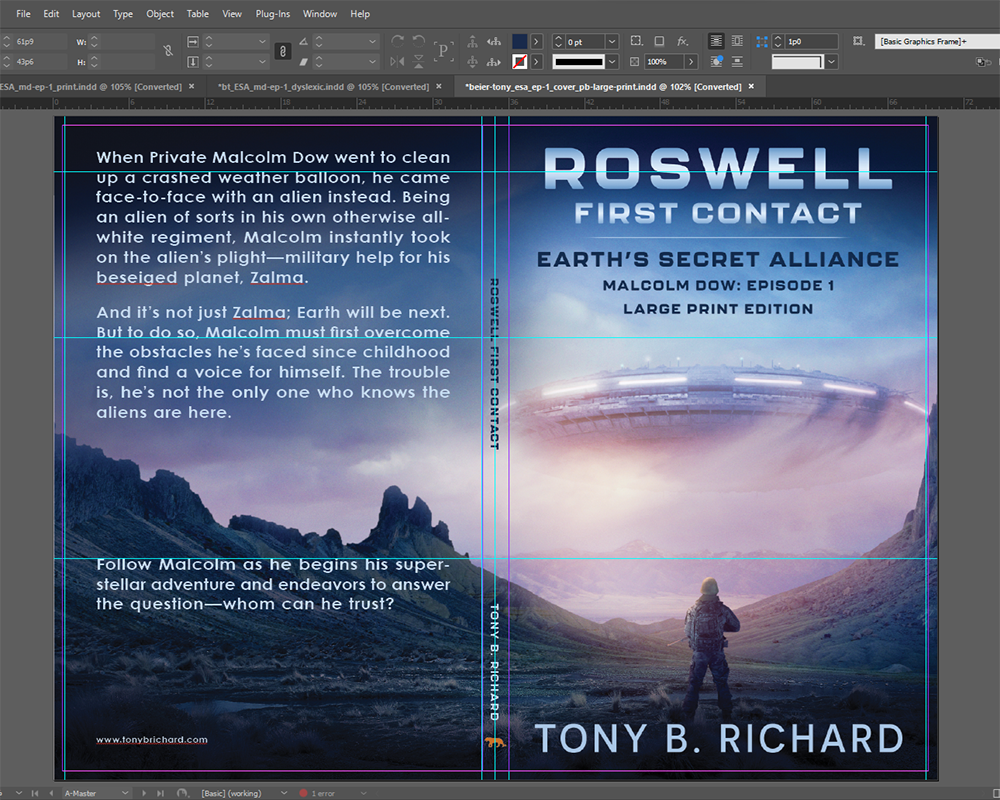Click the X position field 61p9
This screenshot has height=800, width=1000.
pyautogui.click(x=40, y=41)
